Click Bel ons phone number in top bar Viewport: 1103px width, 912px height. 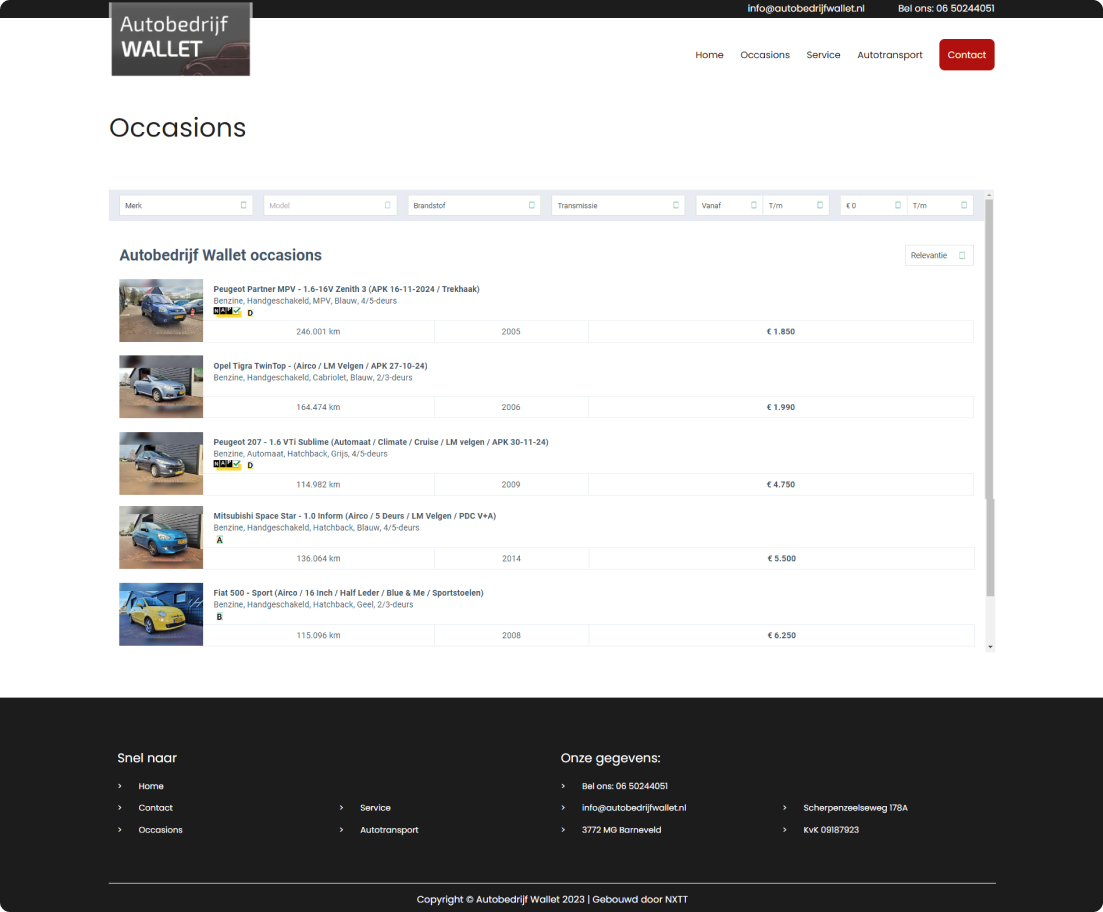click(945, 8)
